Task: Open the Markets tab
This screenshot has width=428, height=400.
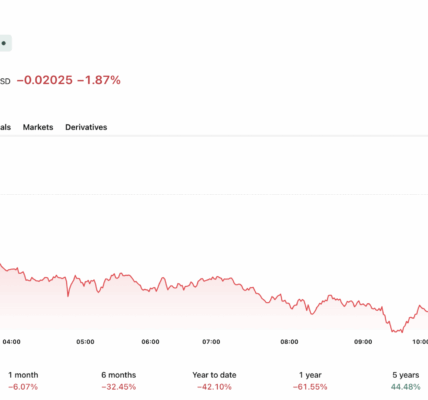Action: 38,127
